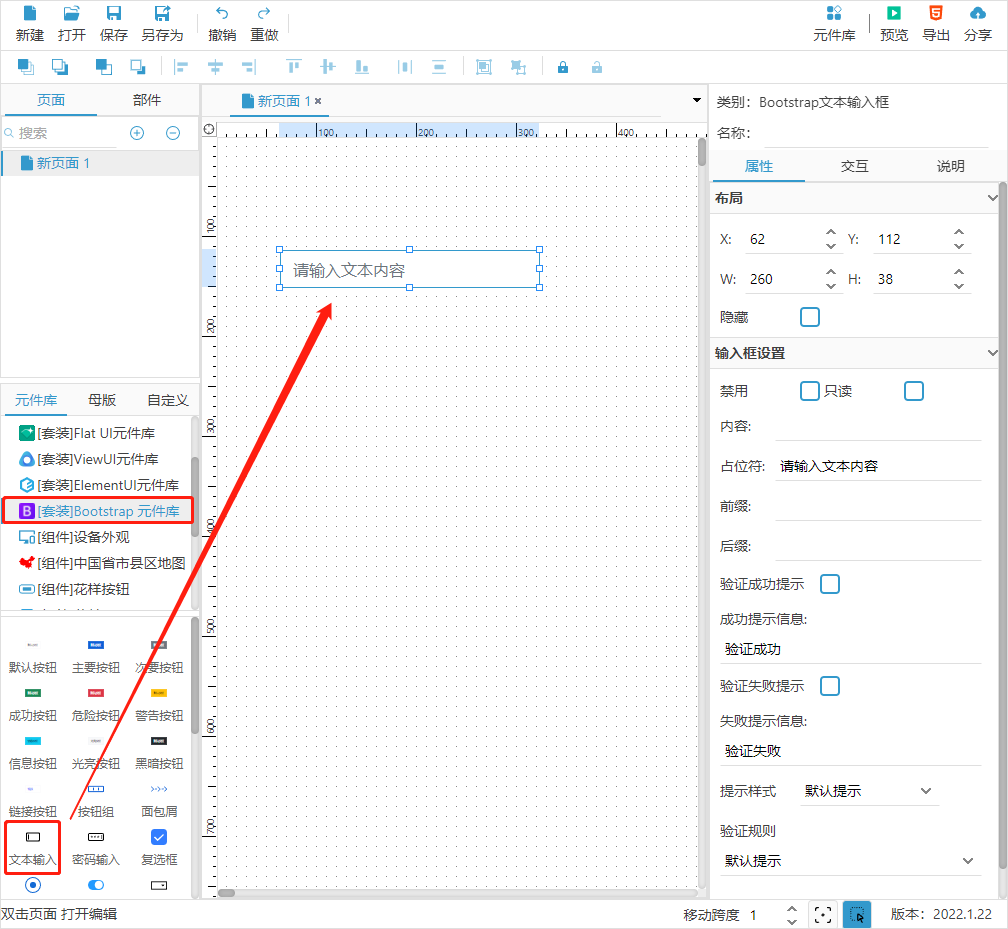Check the 只读 checkbox
This screenshot has height=929, width=1008.
[x=914, y=391]
